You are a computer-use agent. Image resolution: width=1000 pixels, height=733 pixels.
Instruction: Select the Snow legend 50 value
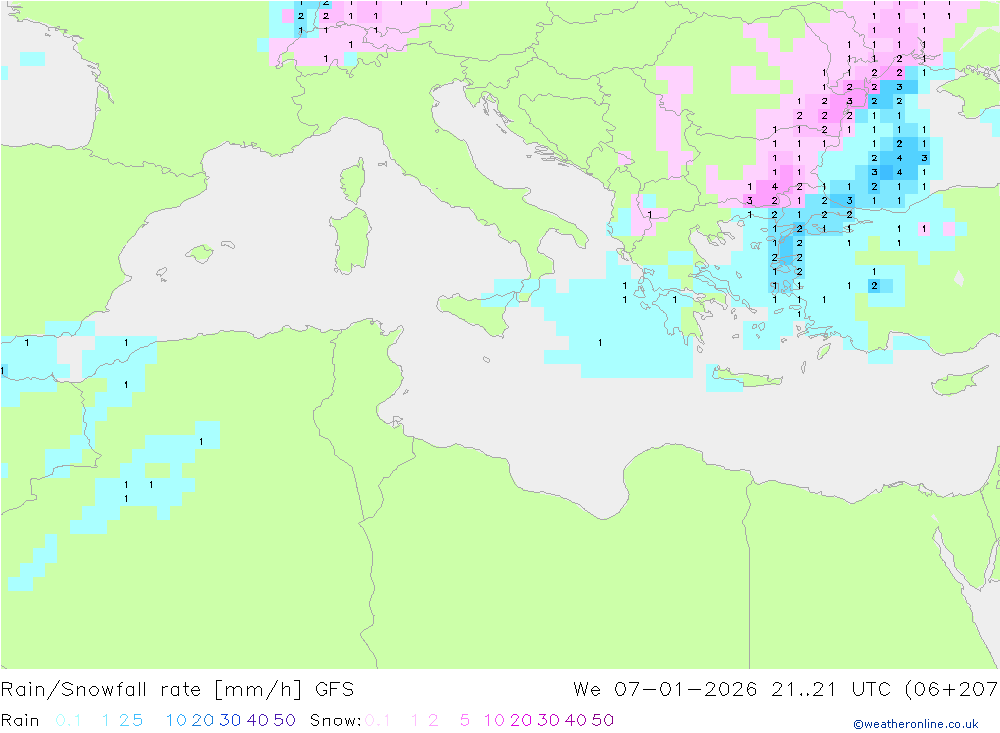click(x=603, y=720)
